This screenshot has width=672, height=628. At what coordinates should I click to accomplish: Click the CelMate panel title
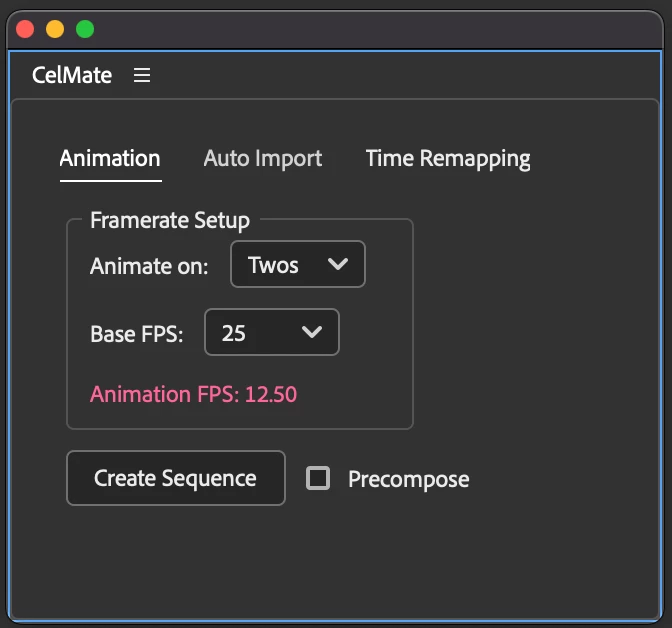click(72, 75)
